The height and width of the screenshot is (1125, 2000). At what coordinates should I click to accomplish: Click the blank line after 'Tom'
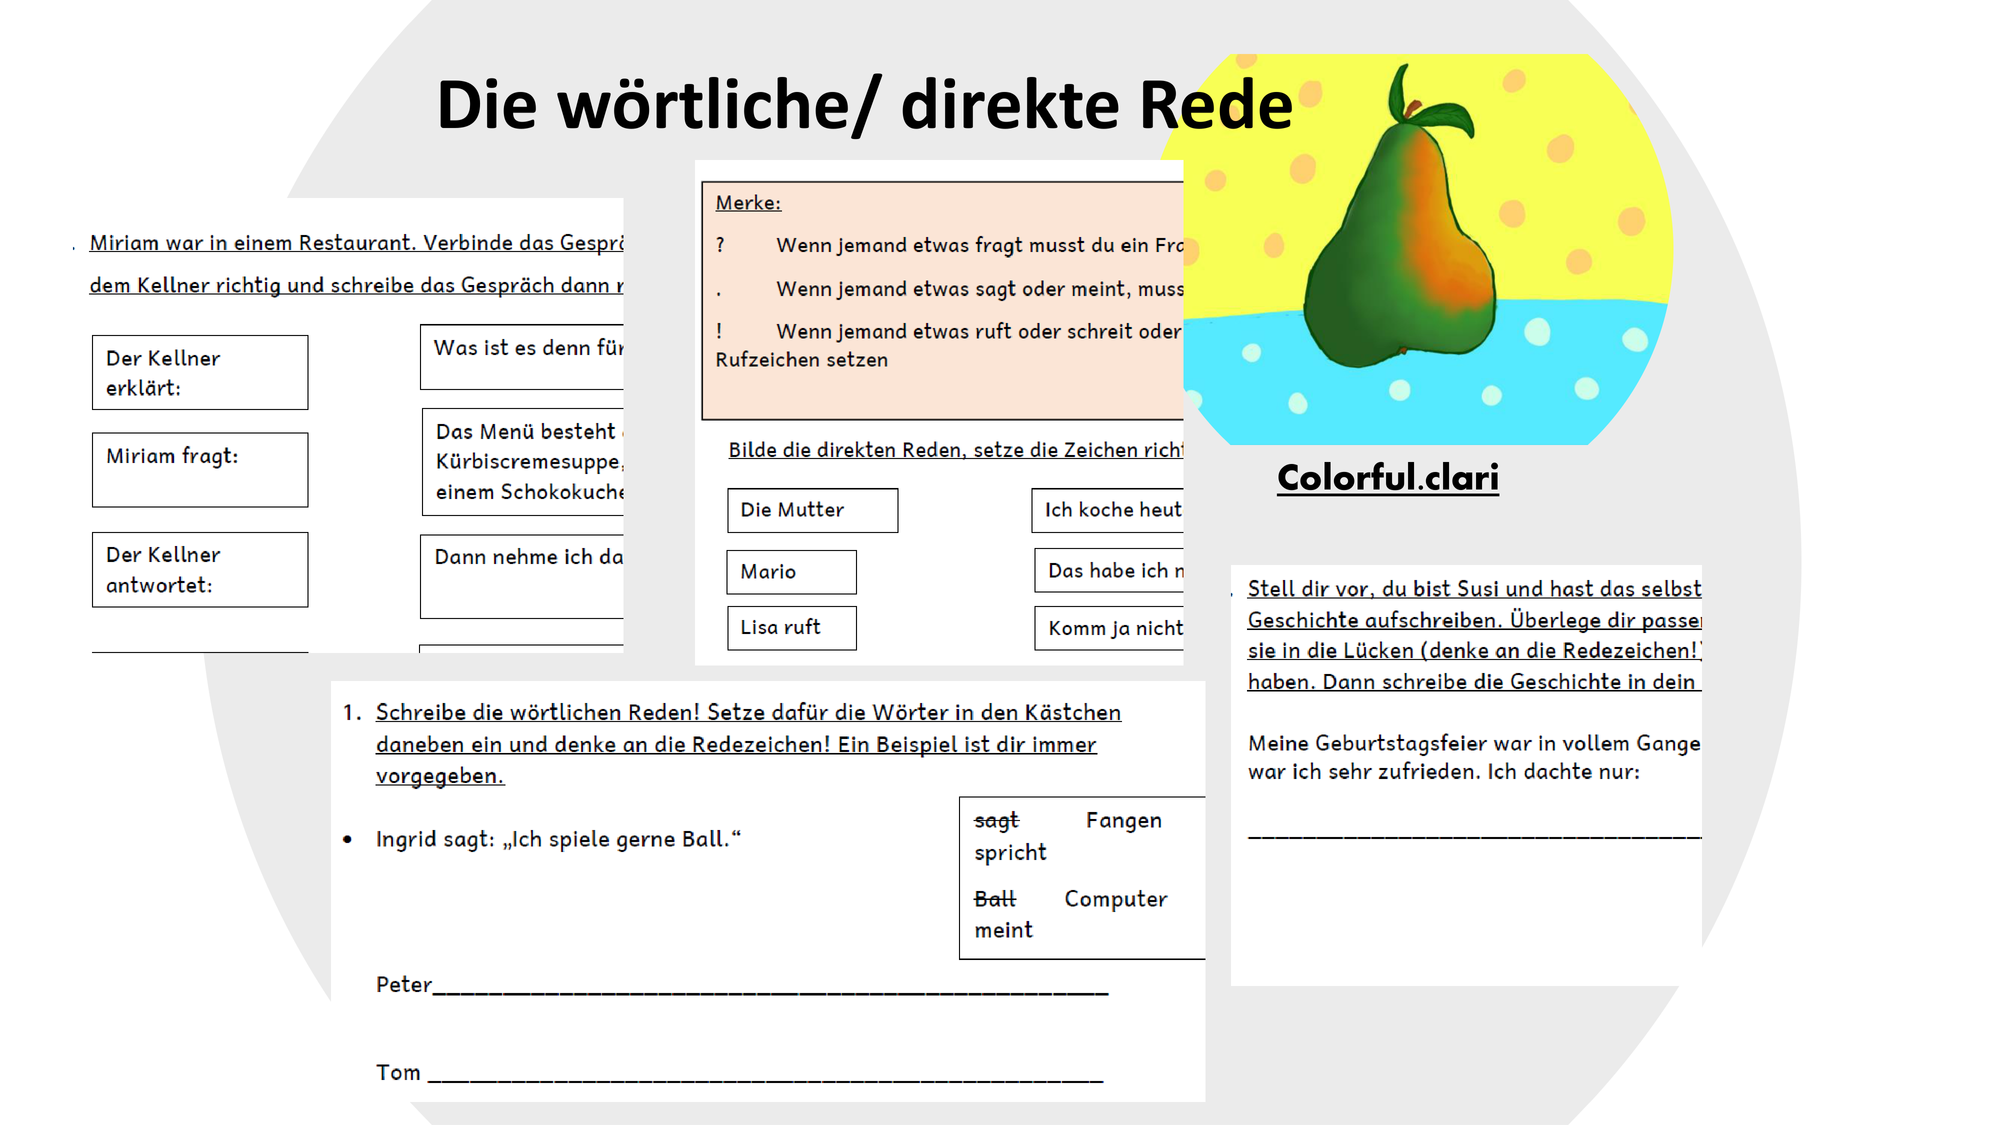coord(765,1076)
